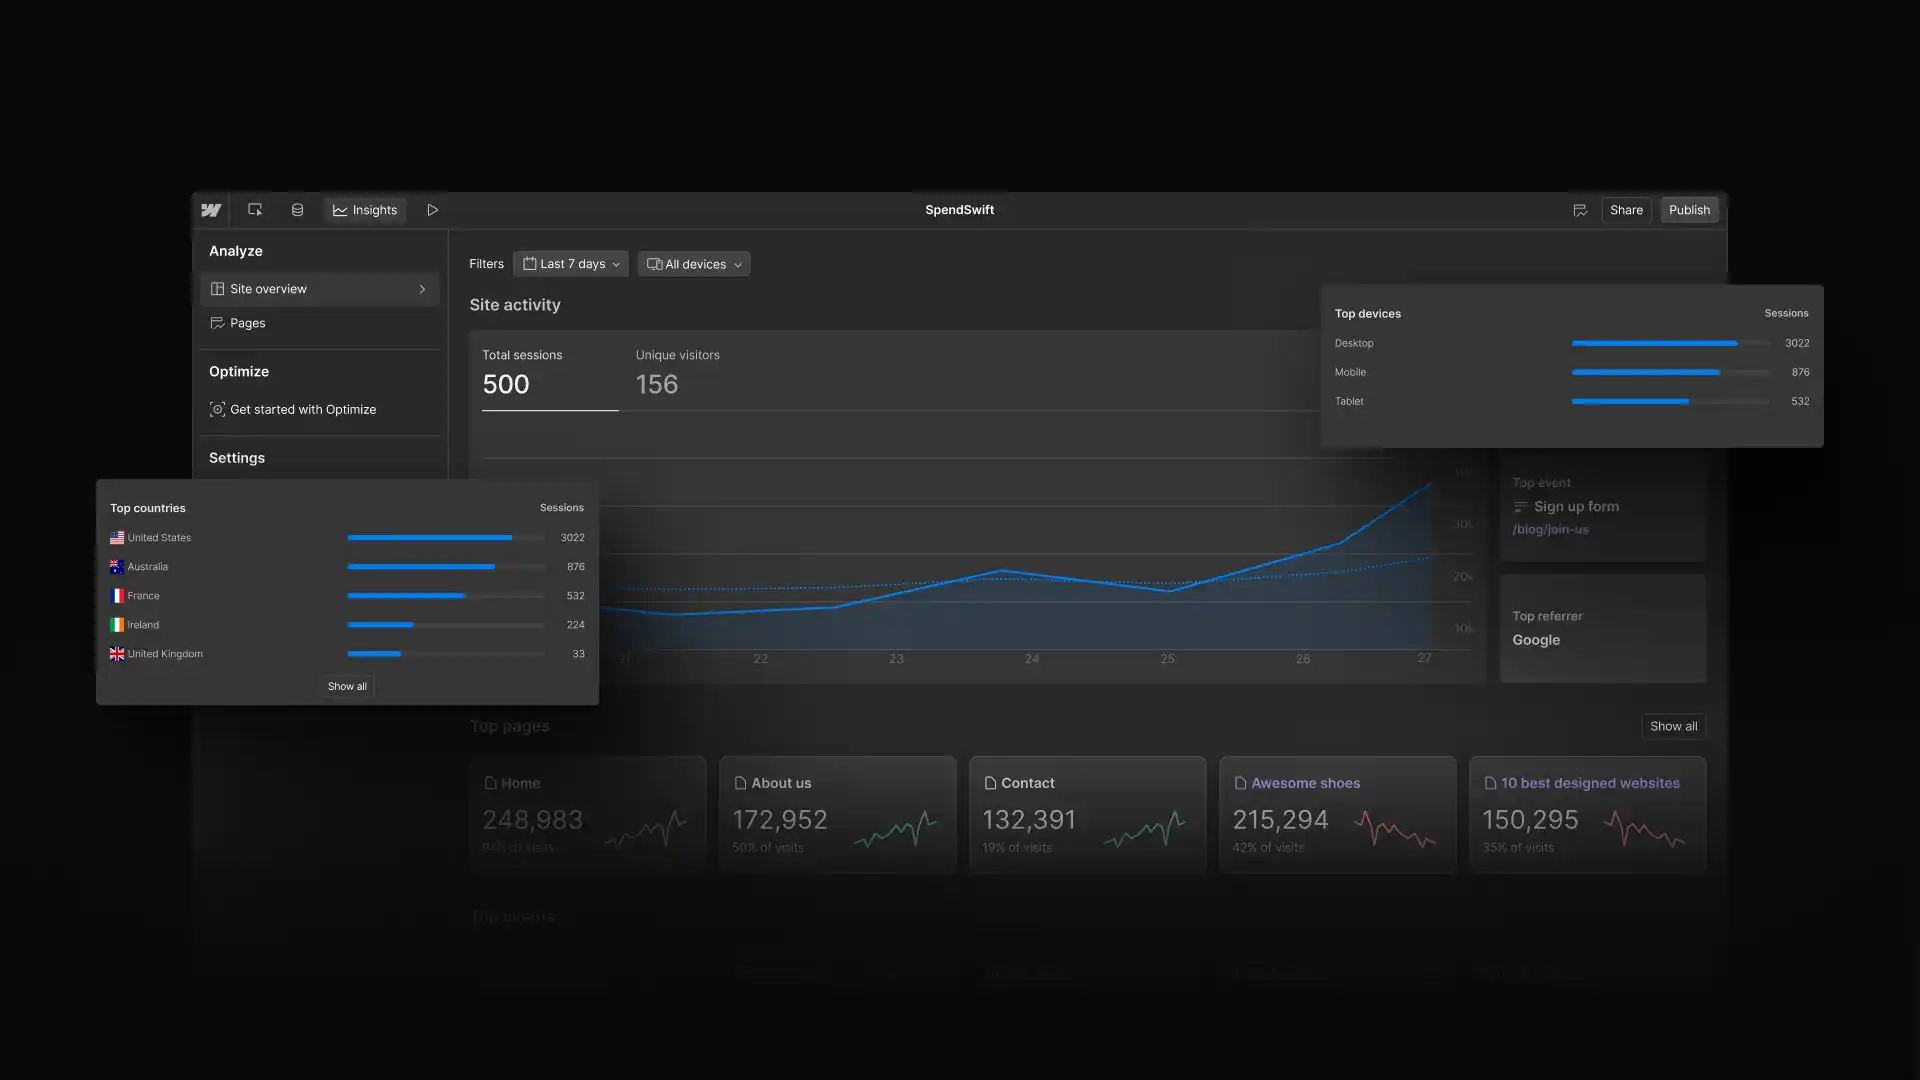The height and width of the screenshot is (1080, 1920).
Task: Expand the All devices filter
Action: [694, 263]
